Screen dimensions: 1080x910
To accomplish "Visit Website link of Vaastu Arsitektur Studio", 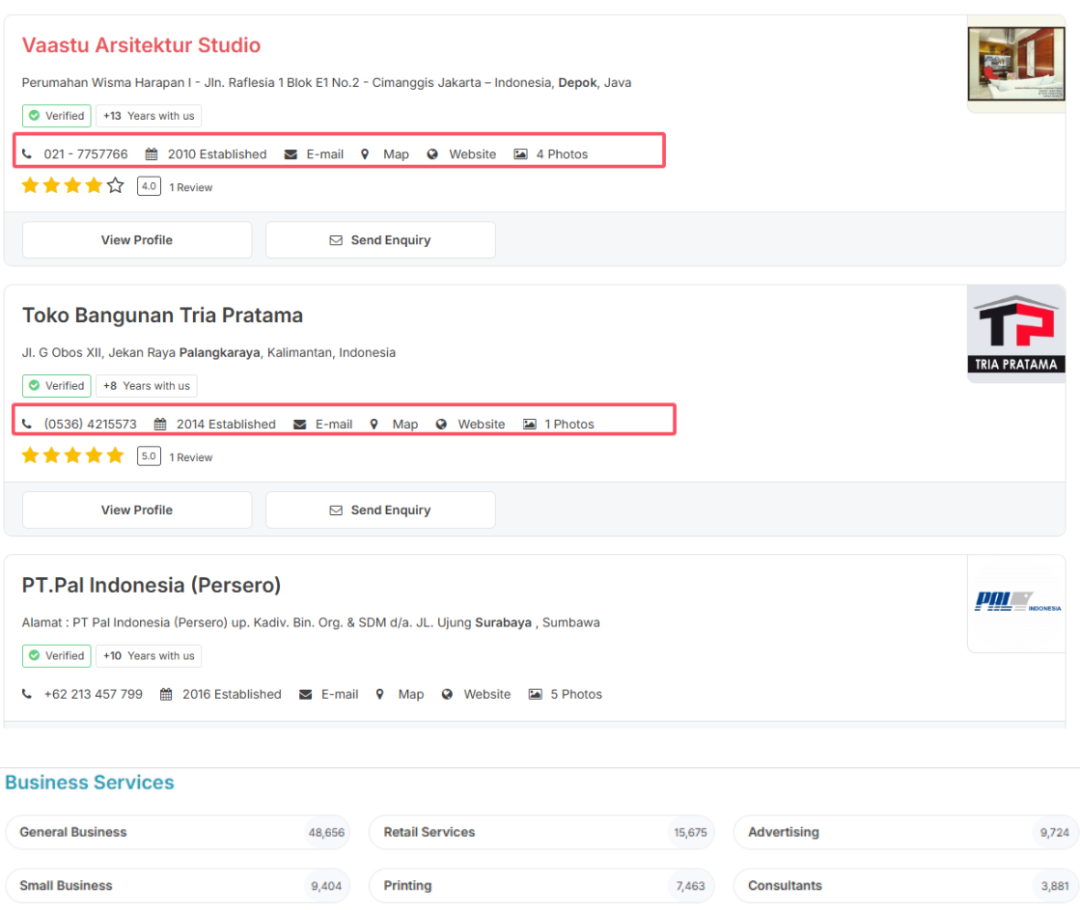I will (x=472, y=154).
